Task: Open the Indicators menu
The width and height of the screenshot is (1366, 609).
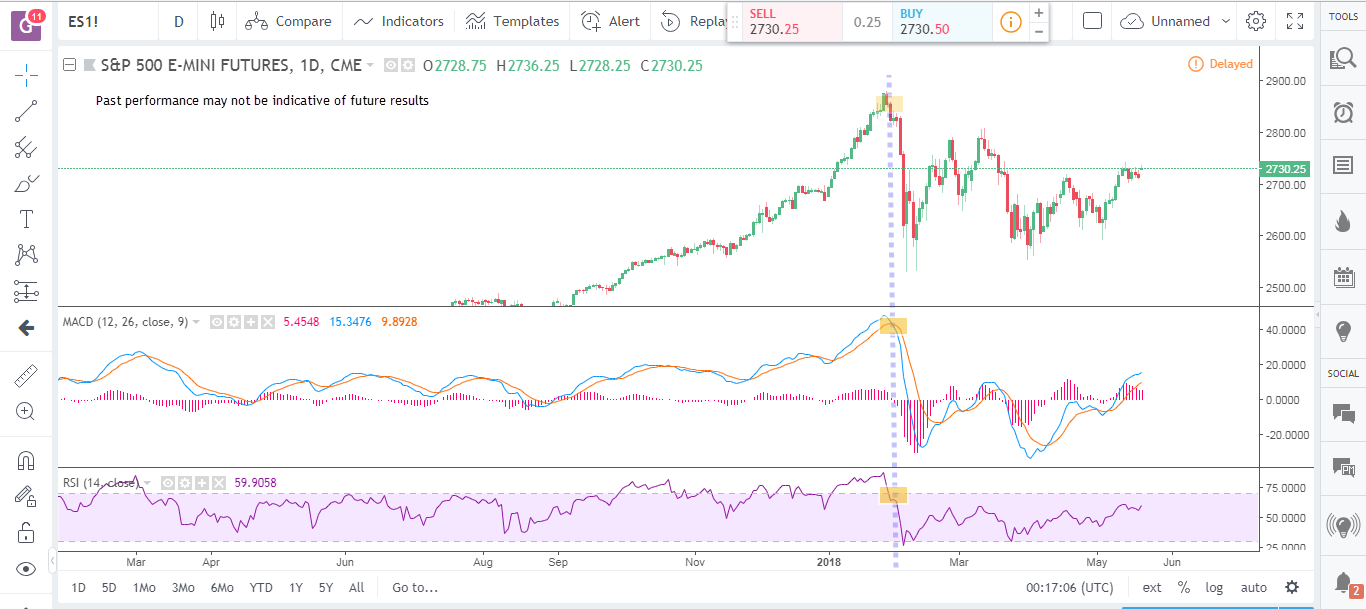Action: [398, 21]
